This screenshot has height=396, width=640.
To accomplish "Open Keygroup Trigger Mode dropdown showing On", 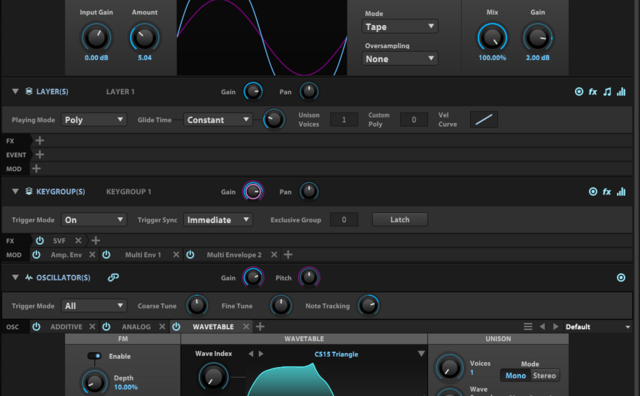I will click(94, 220).
